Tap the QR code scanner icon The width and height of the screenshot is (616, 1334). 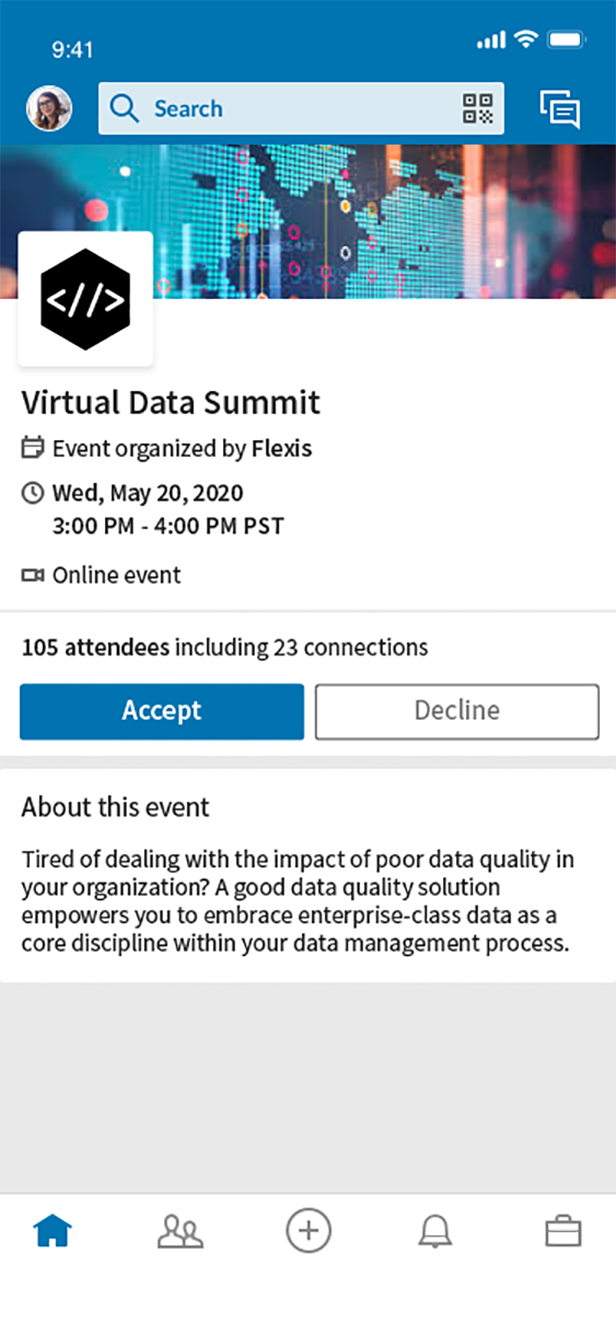tap(478, 108)
